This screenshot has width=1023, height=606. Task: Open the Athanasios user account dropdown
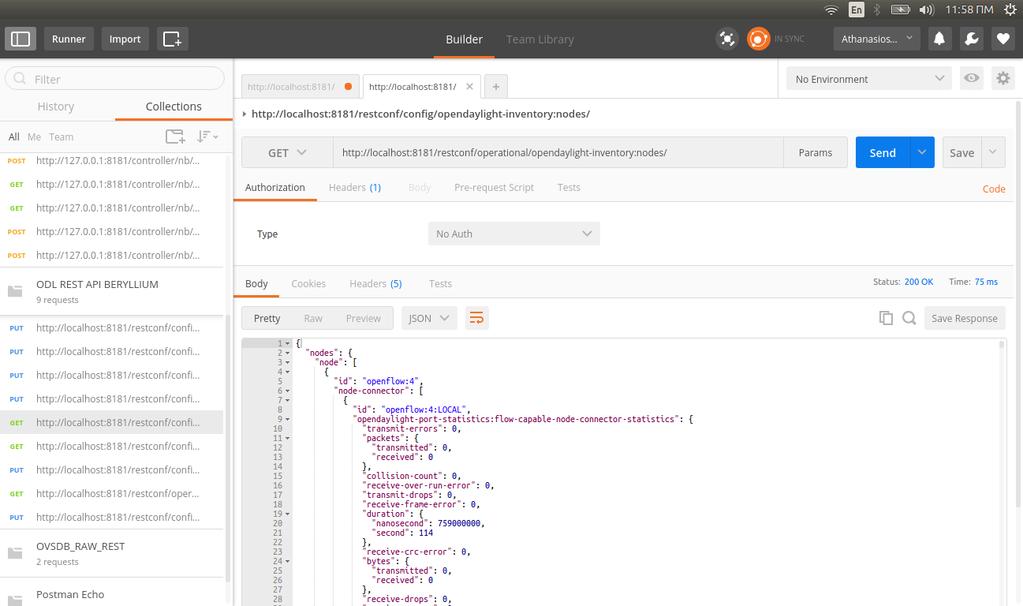coord(876,39)
